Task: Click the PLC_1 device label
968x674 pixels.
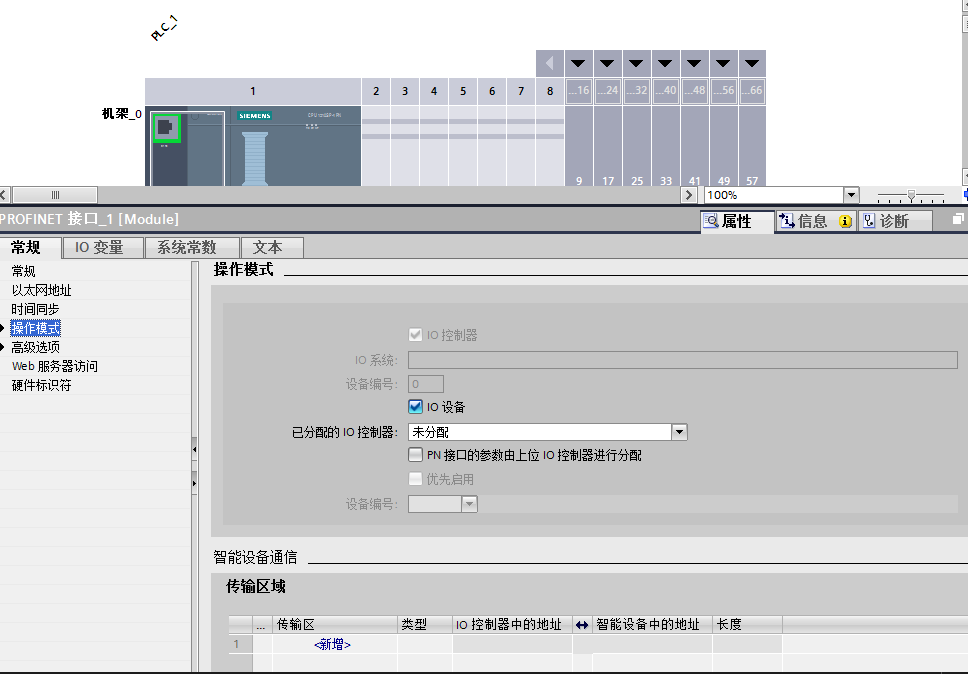Action: tap(164, 28)
